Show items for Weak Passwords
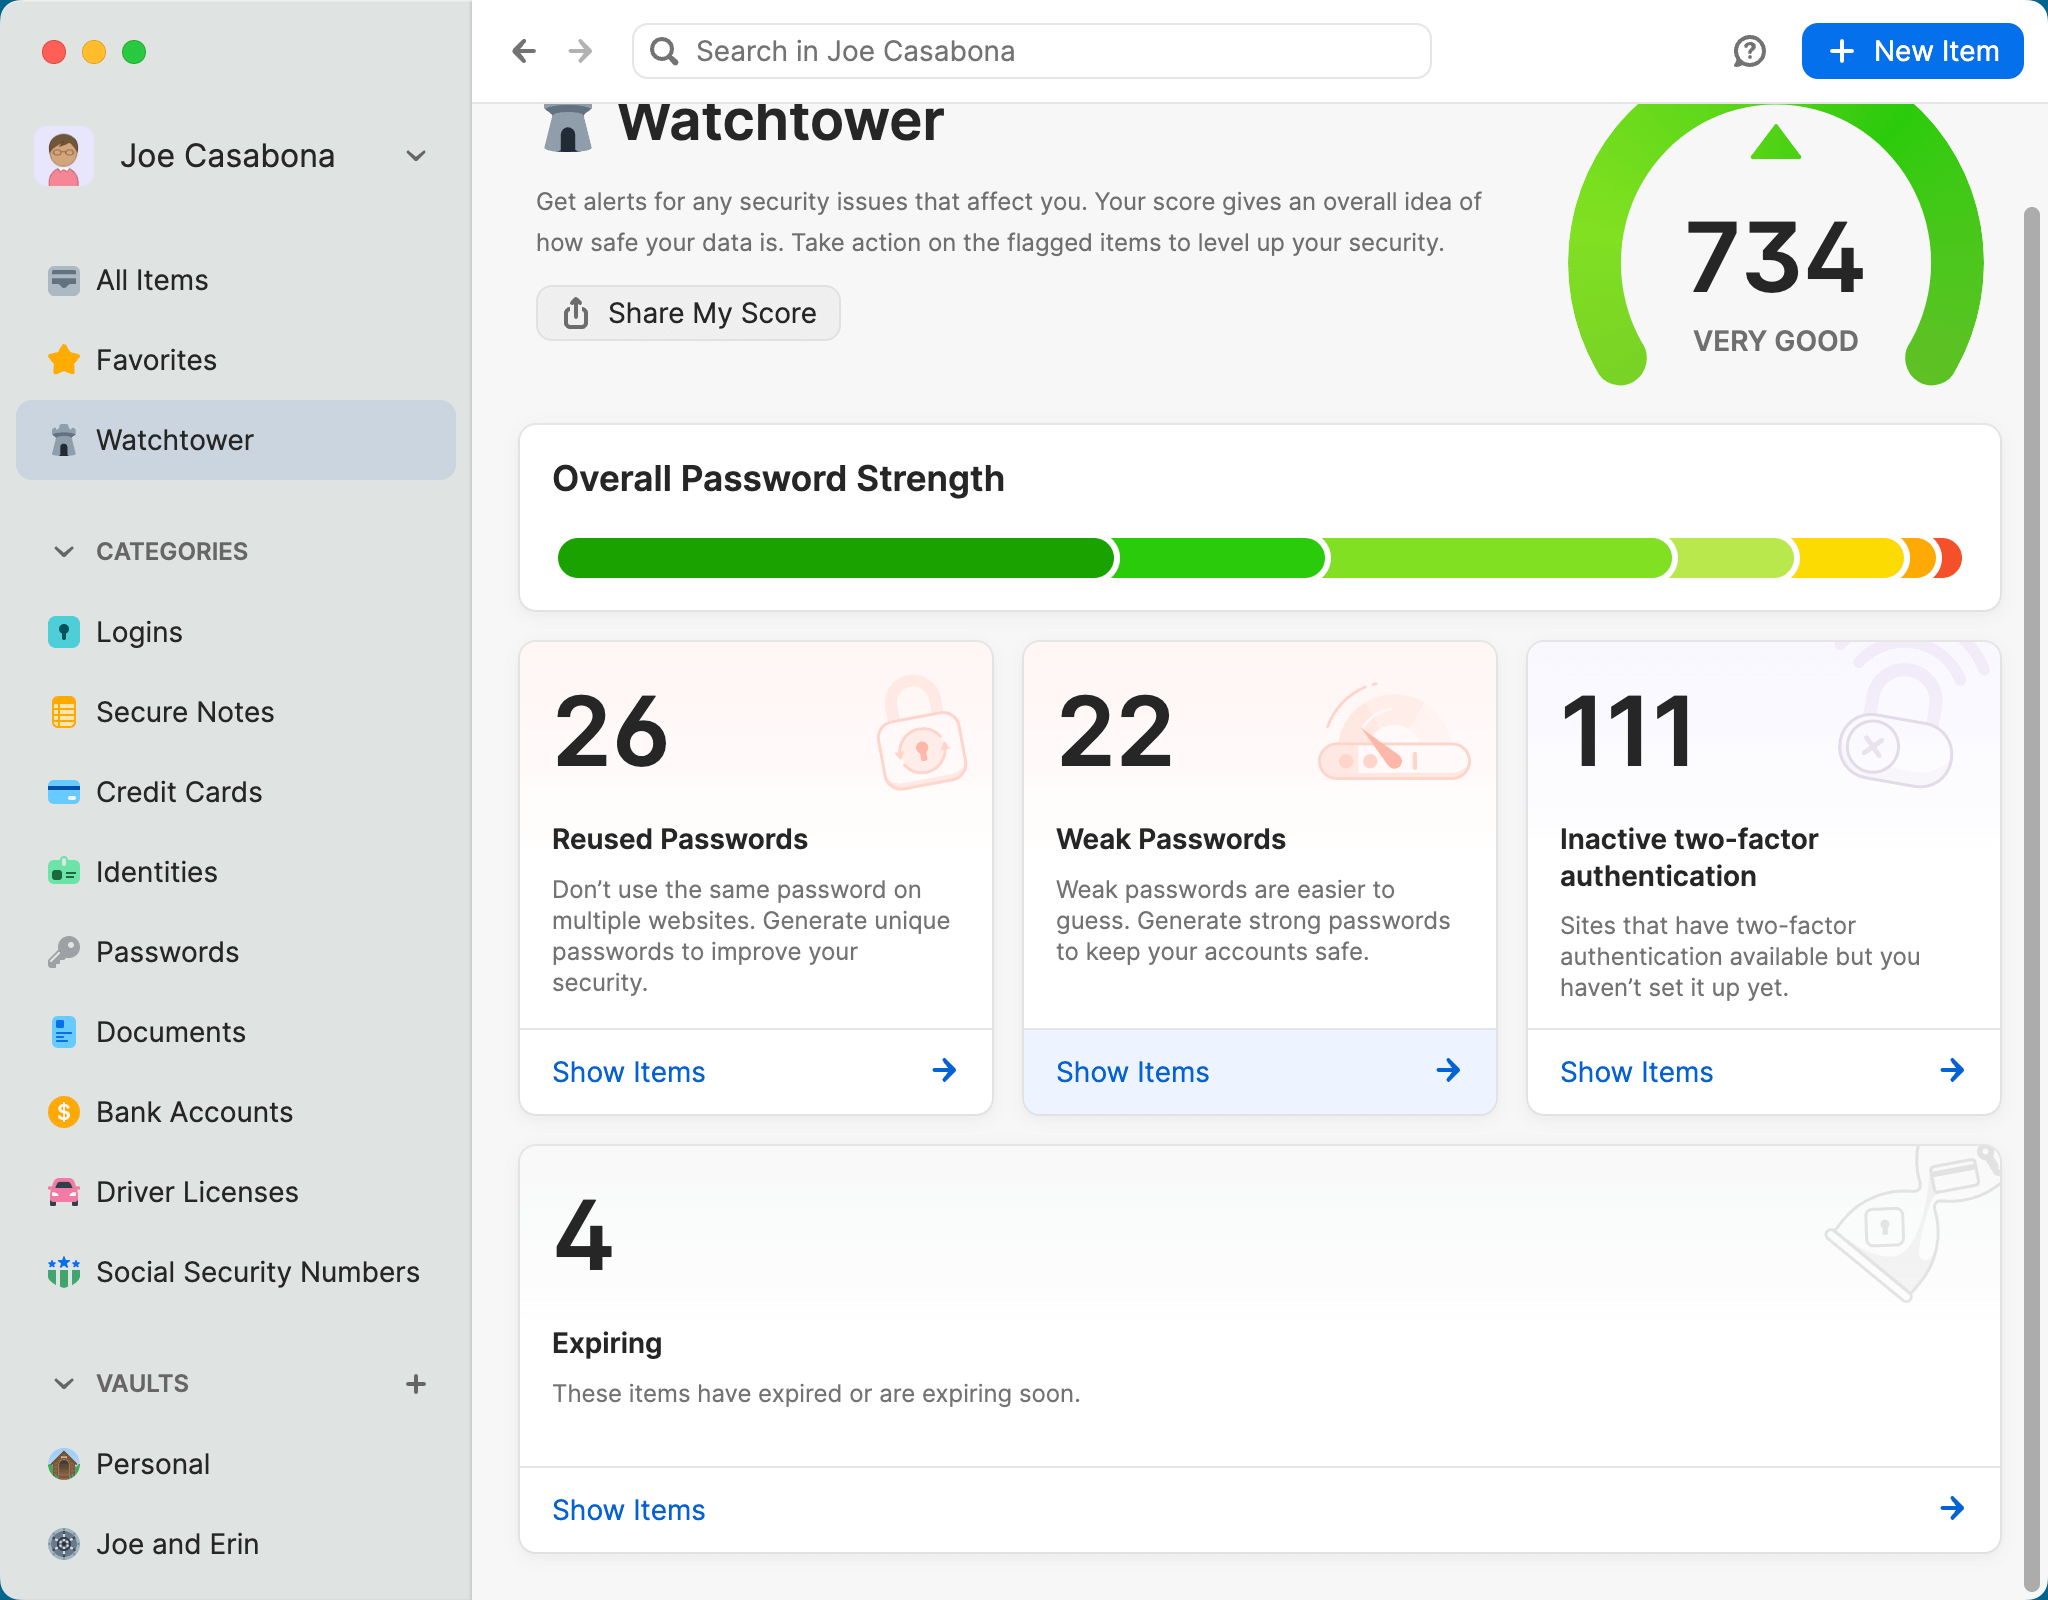 (1259, 1072)
